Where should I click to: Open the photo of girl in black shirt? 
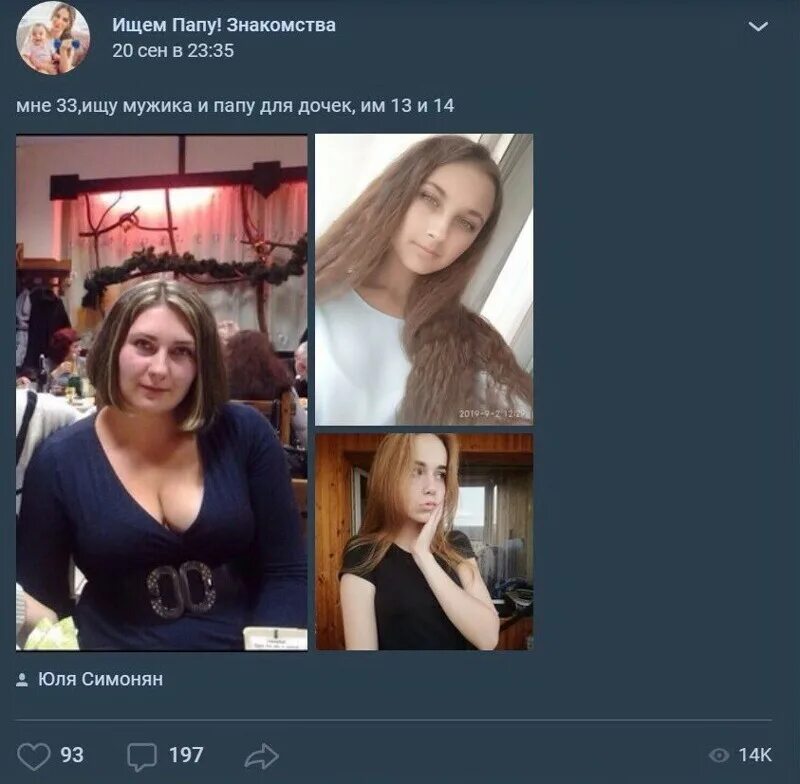[x=424, y=542]
